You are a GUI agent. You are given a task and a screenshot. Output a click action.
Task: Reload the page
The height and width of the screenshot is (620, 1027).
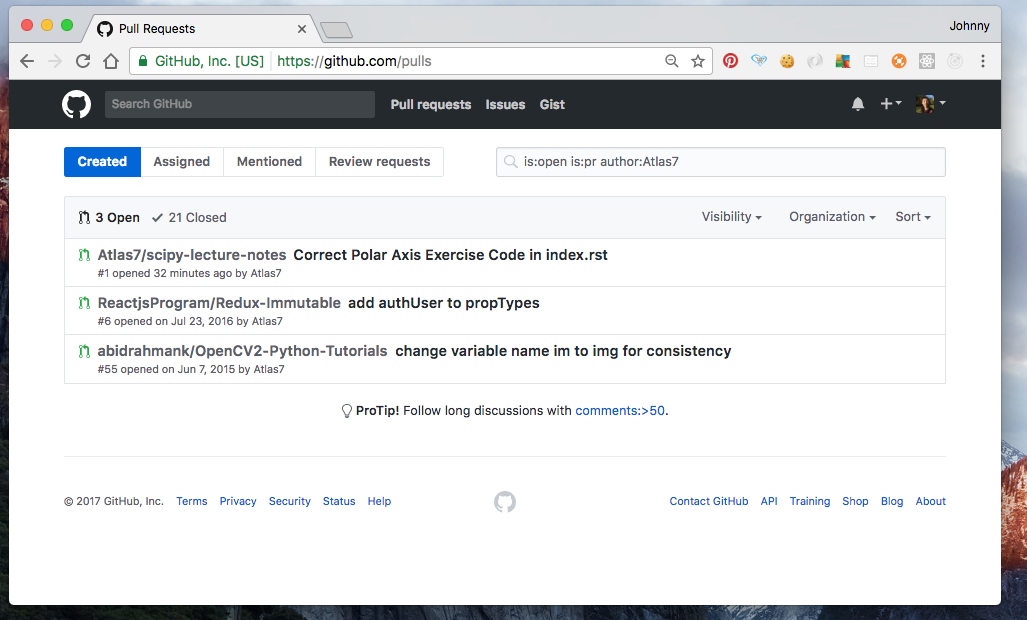[83, 61]
